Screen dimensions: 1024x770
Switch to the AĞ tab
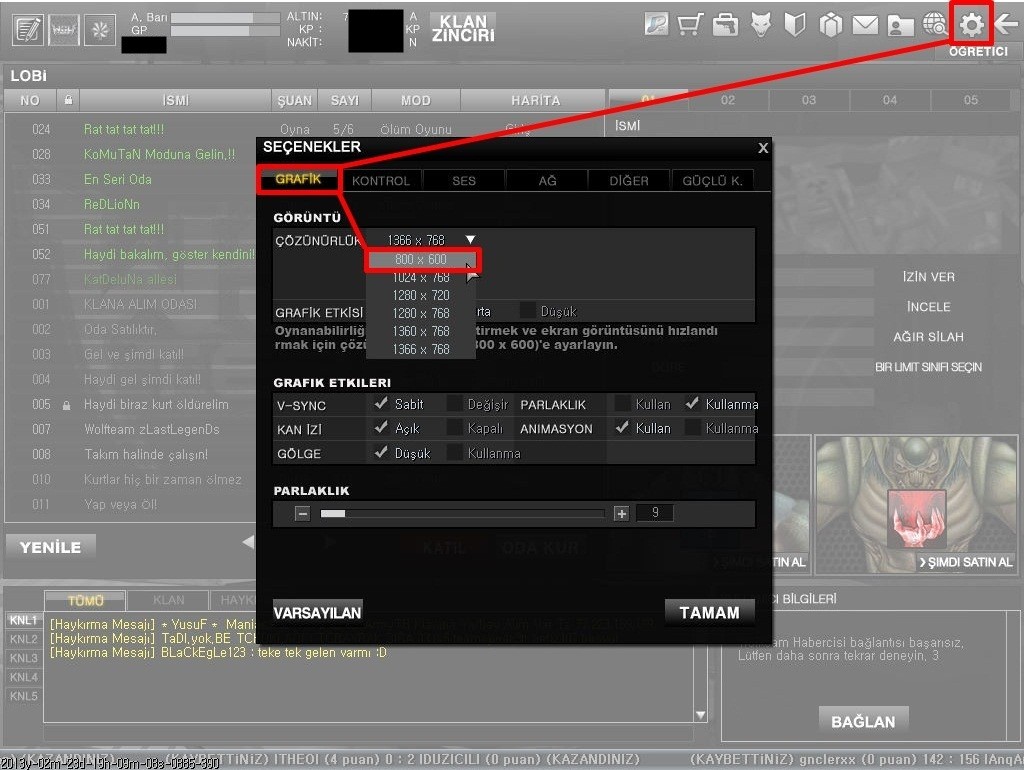click(547, 181)
